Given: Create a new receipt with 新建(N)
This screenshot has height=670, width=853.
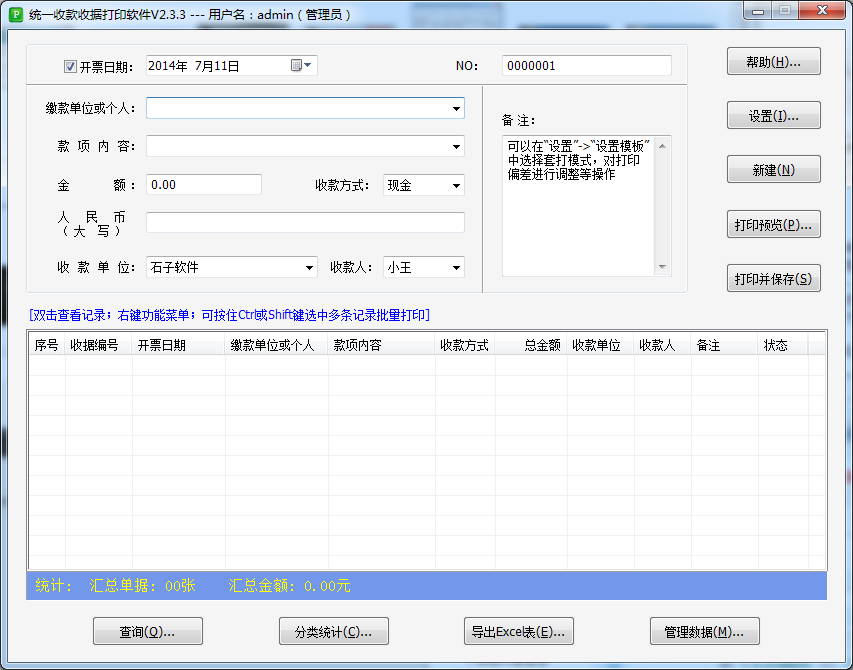Looking at the screenshot, I should click(773, 168).
